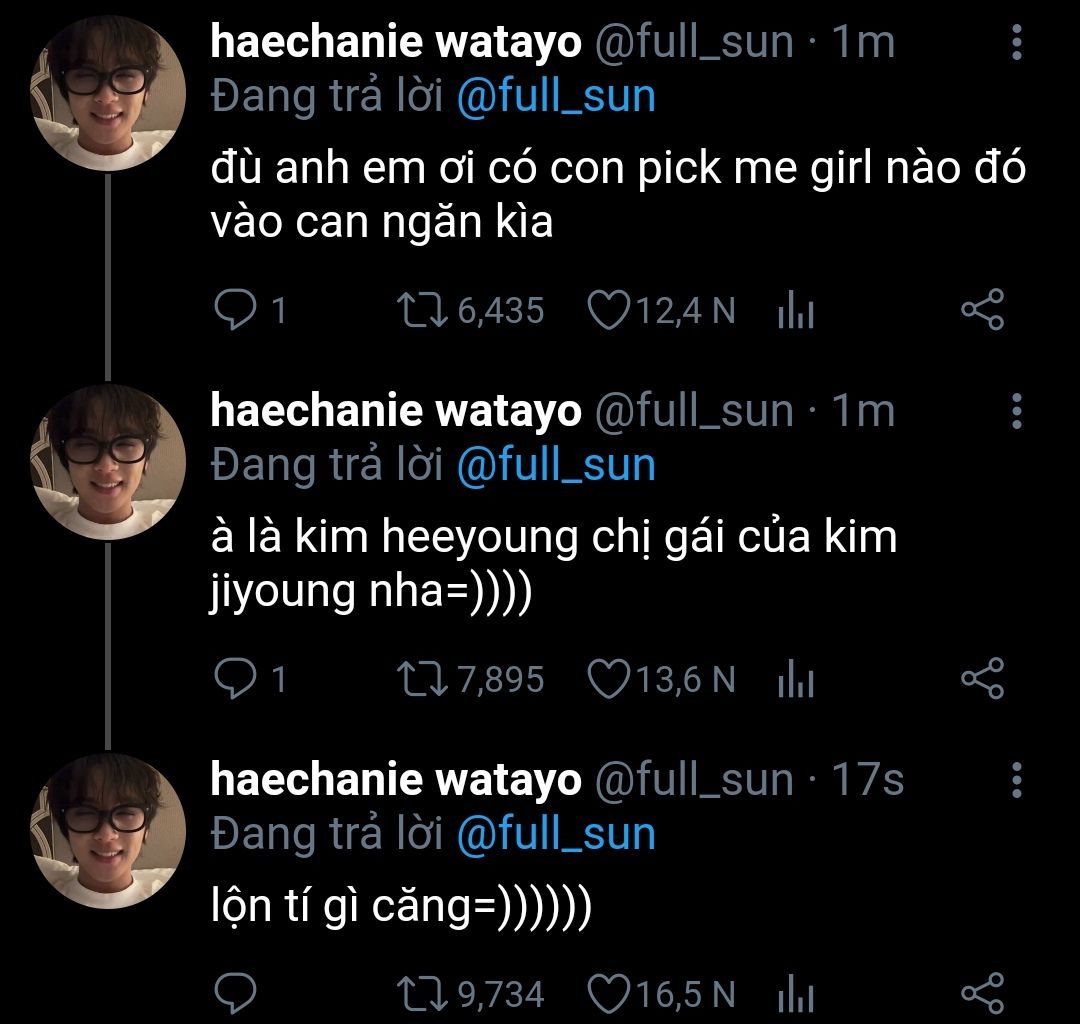Viewport: 1080px width, 1024px height.
Task: Retweet the tweet with 9,734 retweets
Action: click(x=422, y=994)
